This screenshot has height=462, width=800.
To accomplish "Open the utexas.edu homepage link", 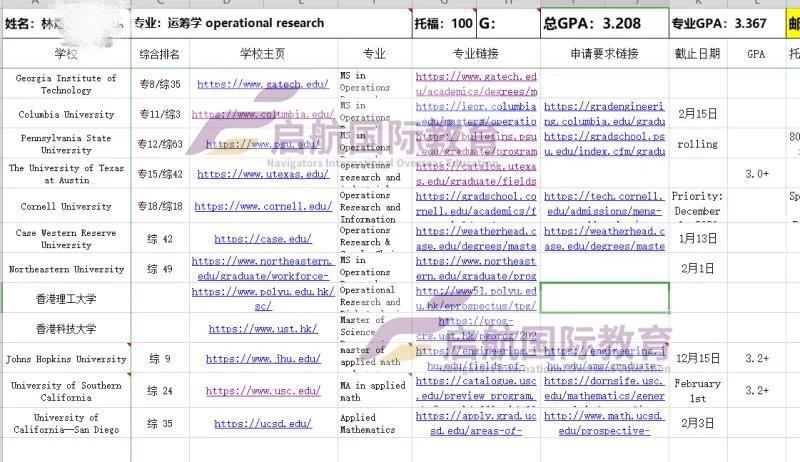I will [x=263, y=174].
